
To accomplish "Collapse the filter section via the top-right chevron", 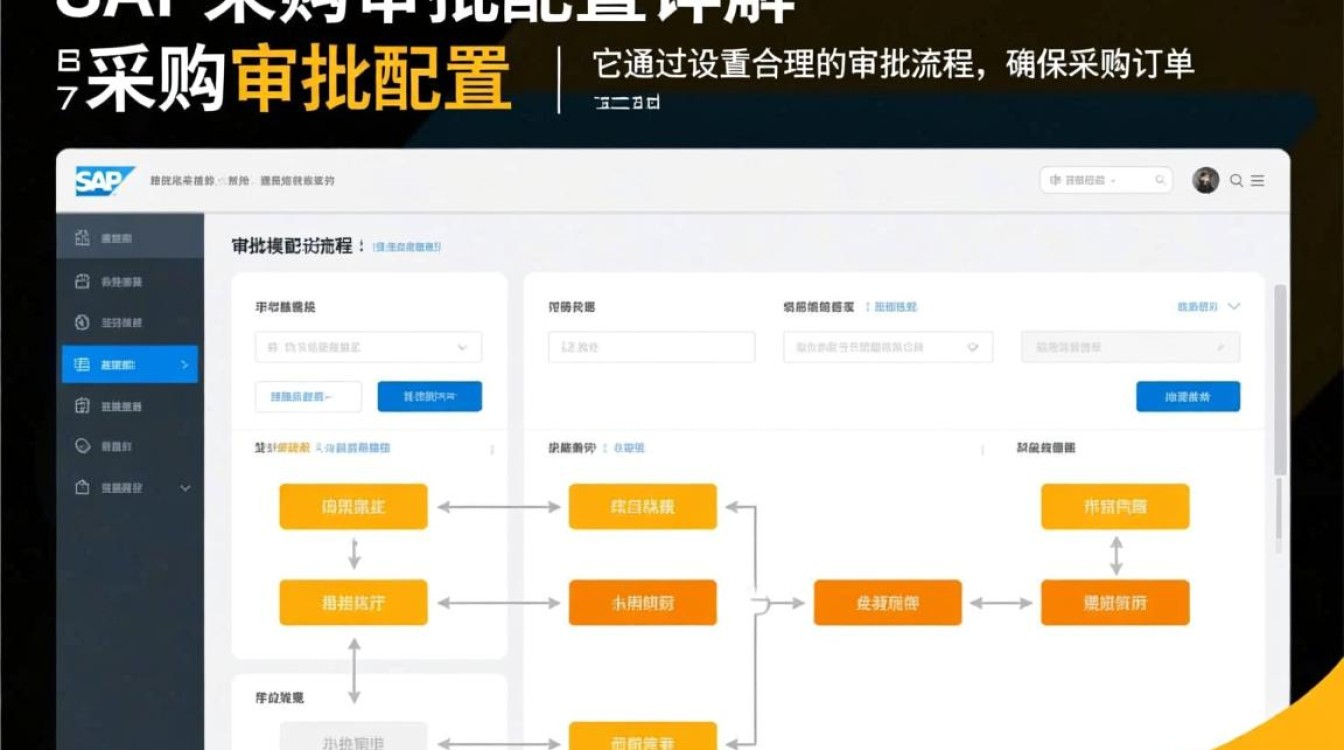I will [1236, 307].
